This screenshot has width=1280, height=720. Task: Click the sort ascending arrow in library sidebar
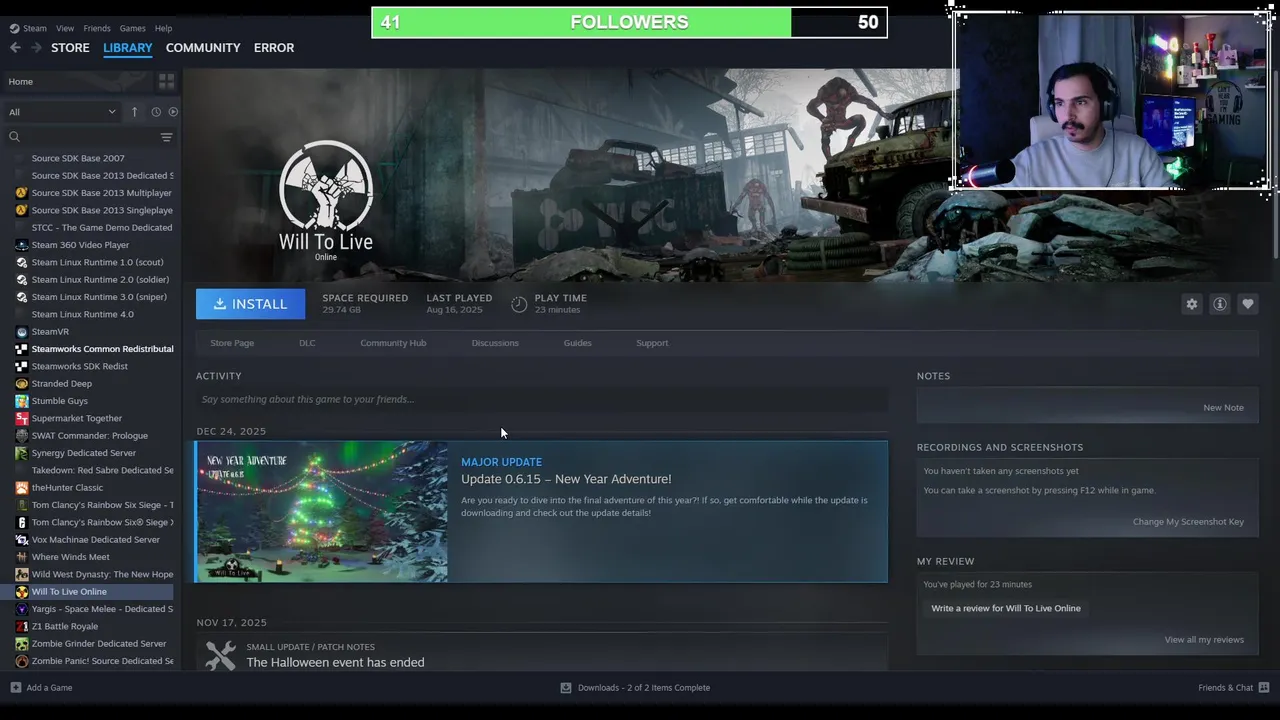[x=134, y=112]
